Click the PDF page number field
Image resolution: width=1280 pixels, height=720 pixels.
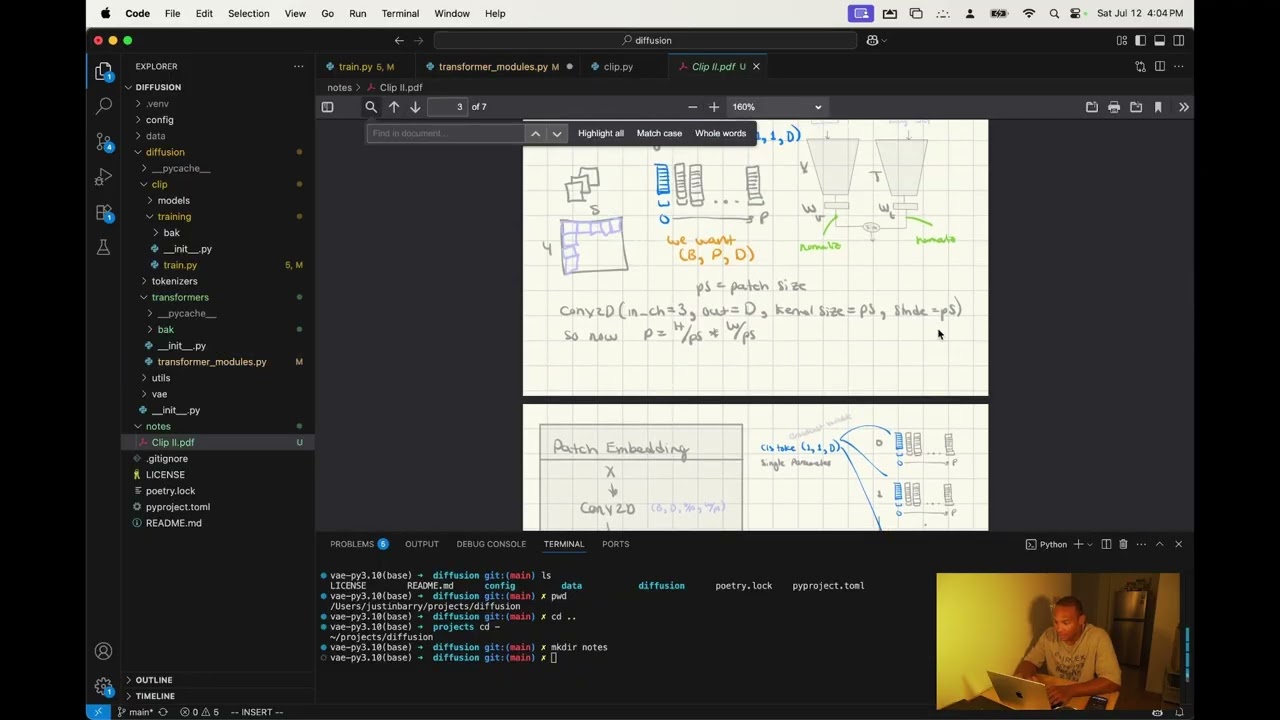447,107
